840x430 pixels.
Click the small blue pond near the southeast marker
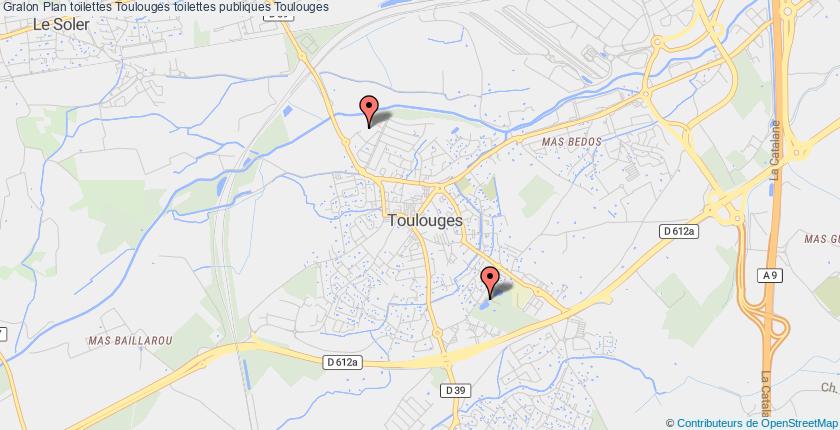[x=484, y=305]
